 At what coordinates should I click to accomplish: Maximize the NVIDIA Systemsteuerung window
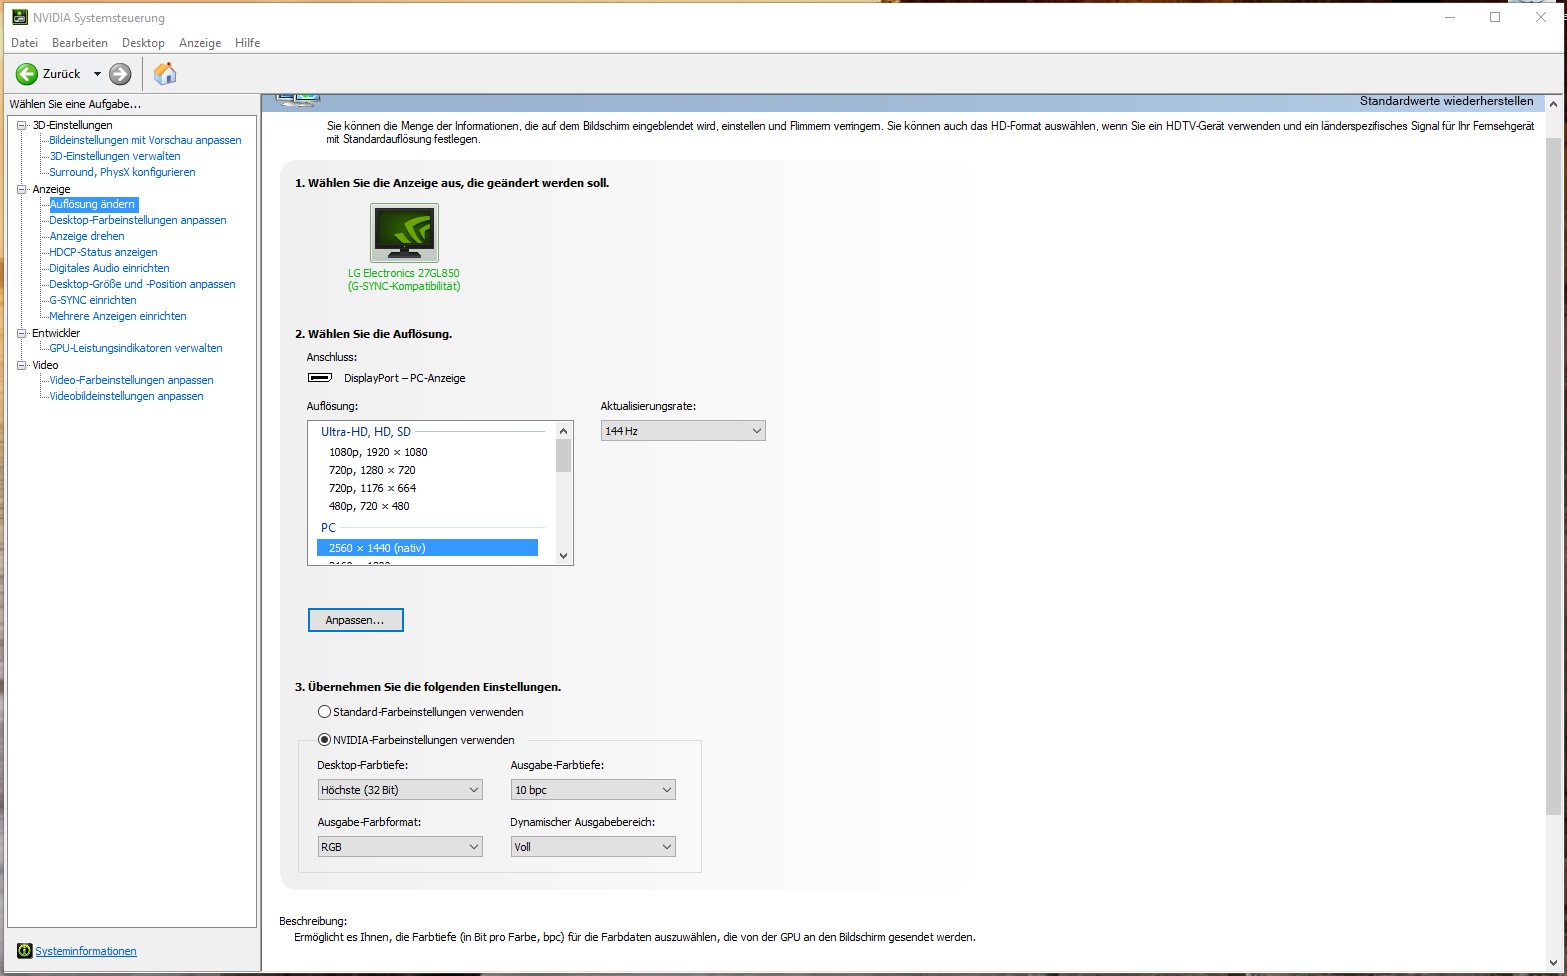coord(1495,17)
